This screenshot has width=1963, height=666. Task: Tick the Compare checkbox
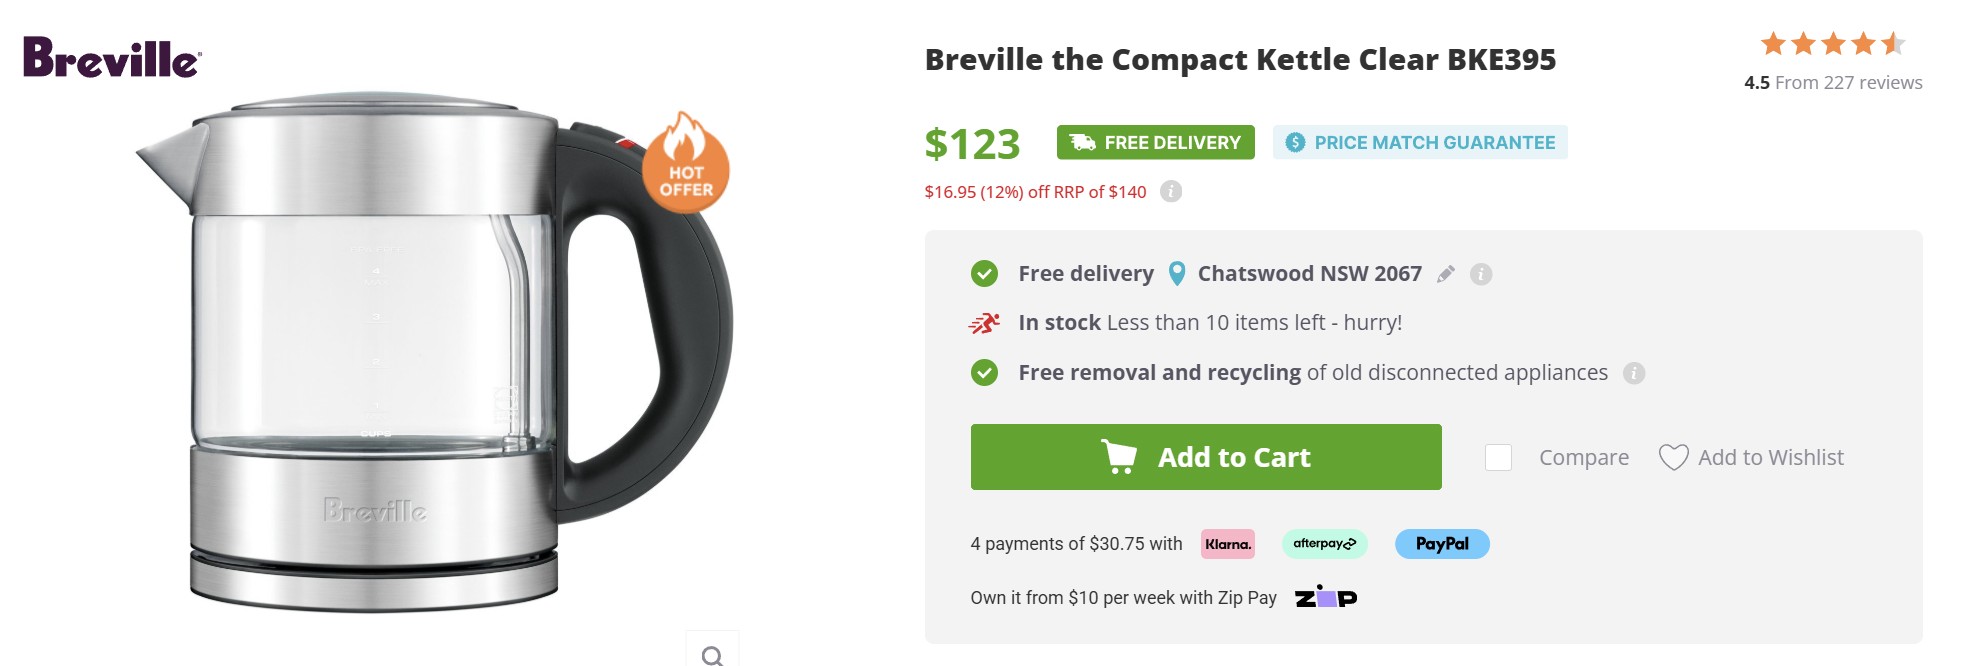pyautogui.click(x=1498, y=457)
